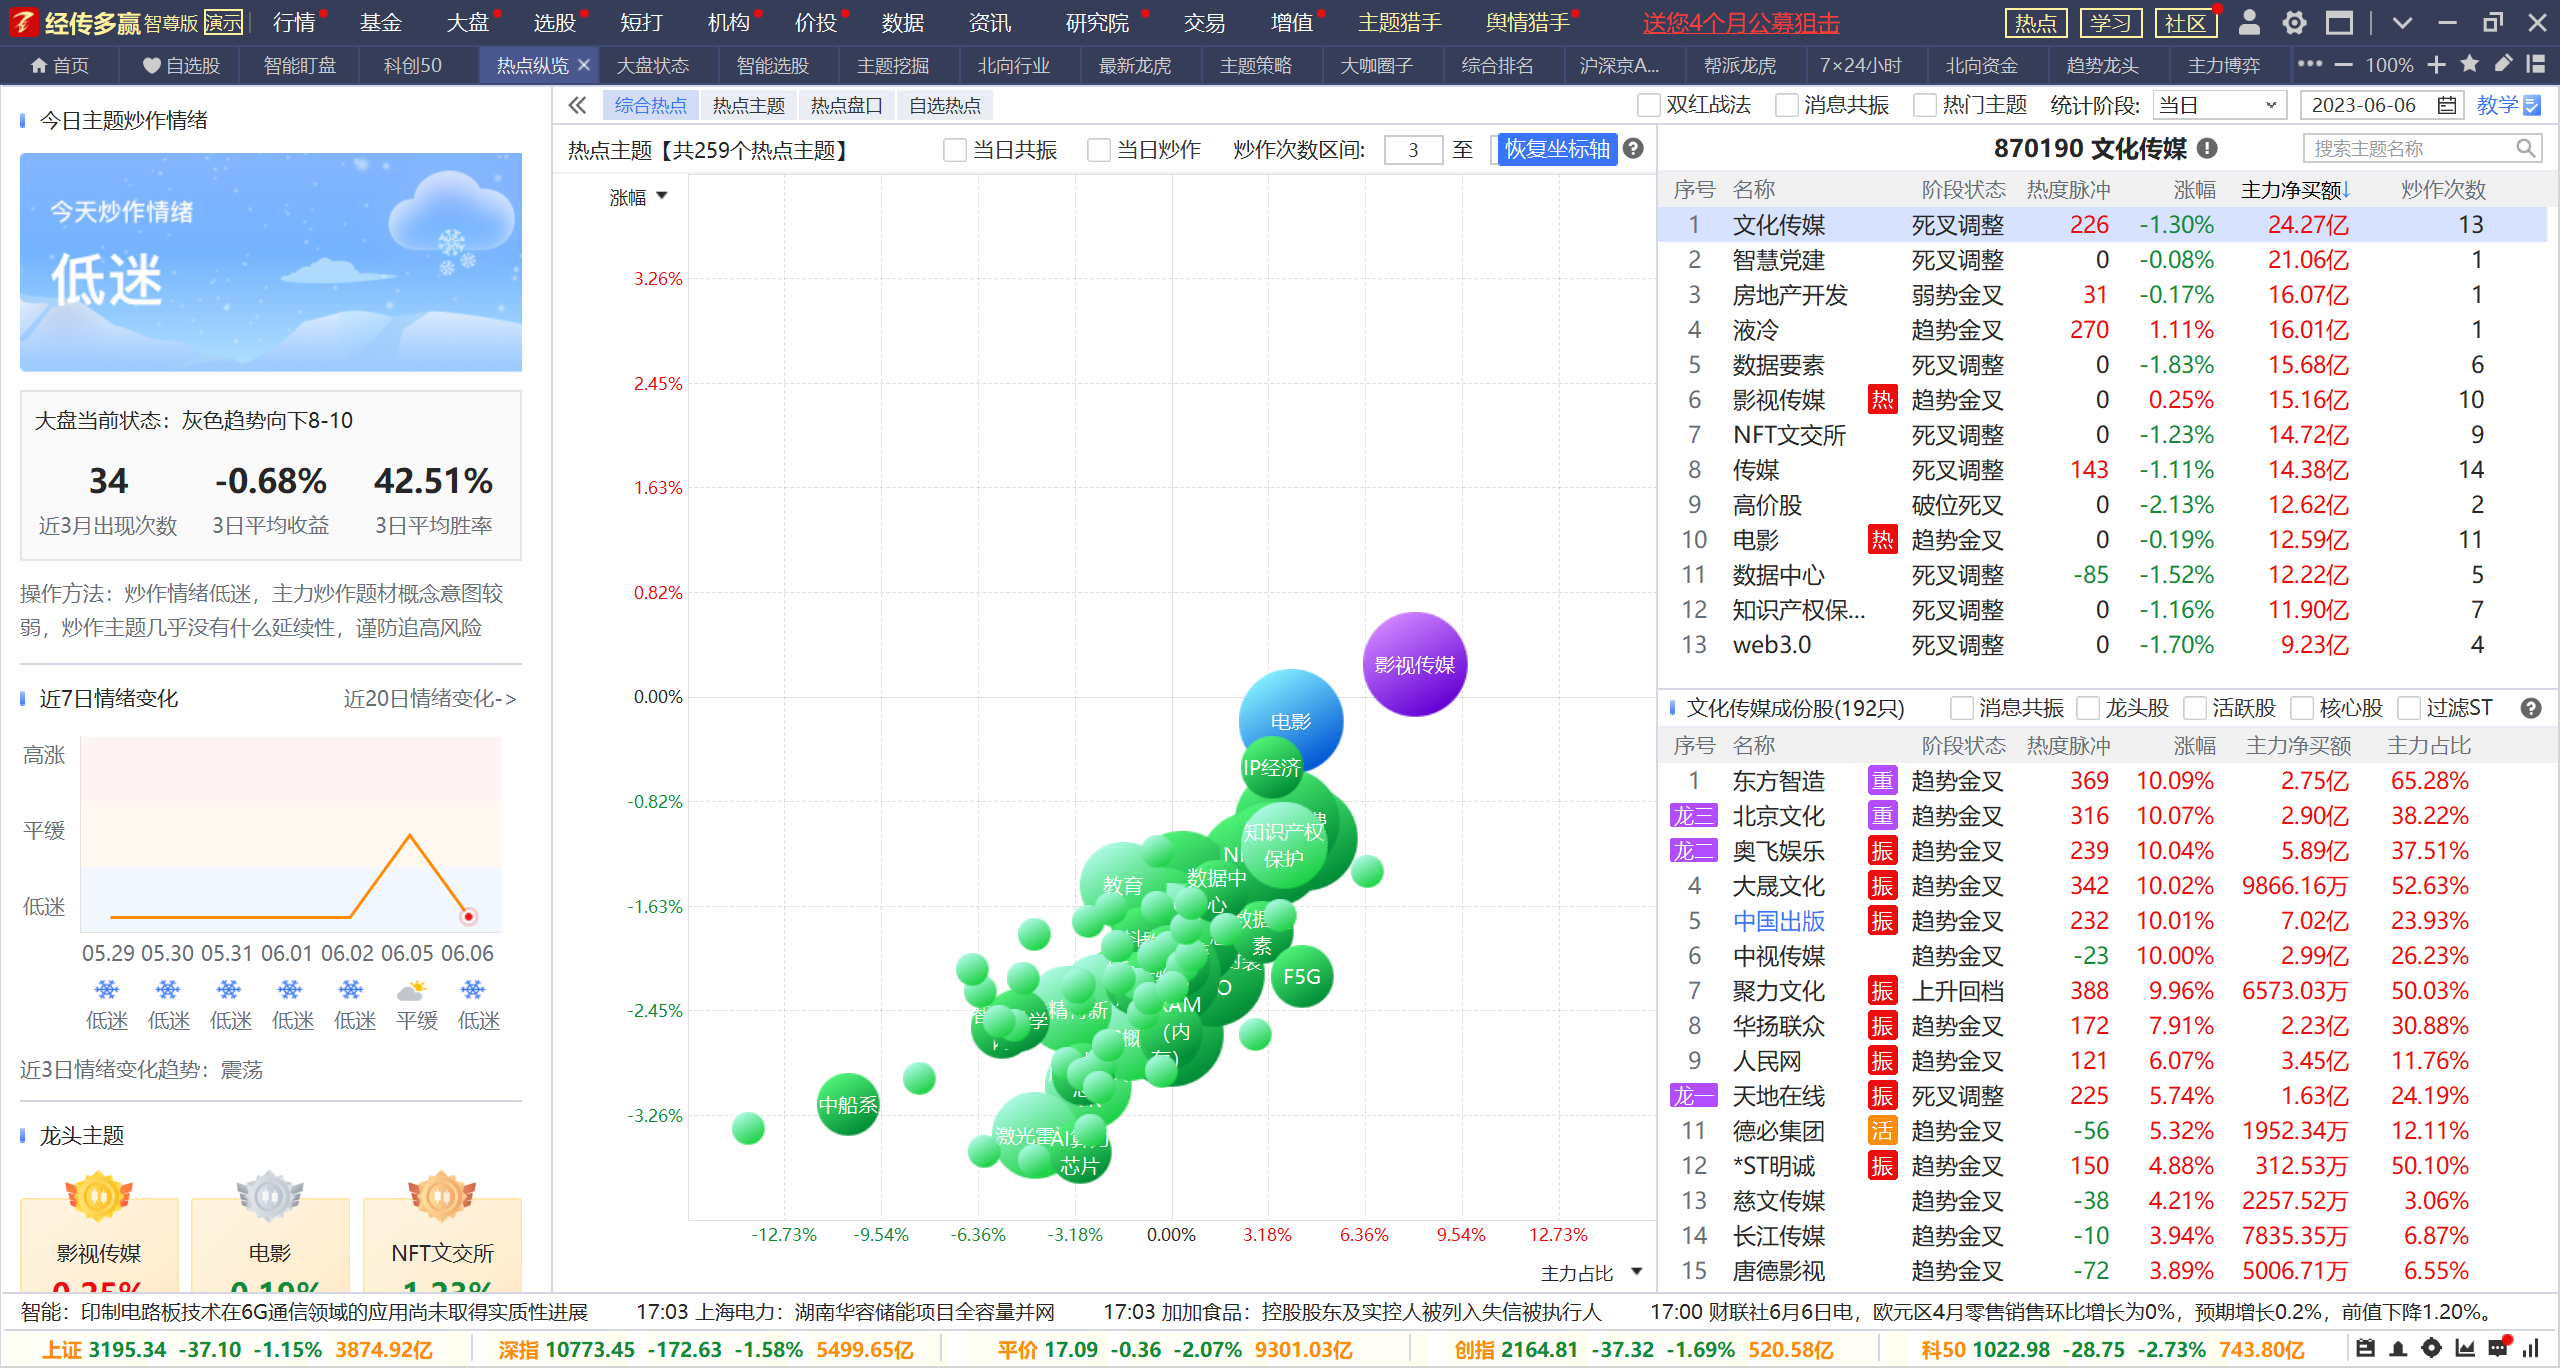
Task: Check 龙头股 filter checkbox
Action: pos(2087,708)
